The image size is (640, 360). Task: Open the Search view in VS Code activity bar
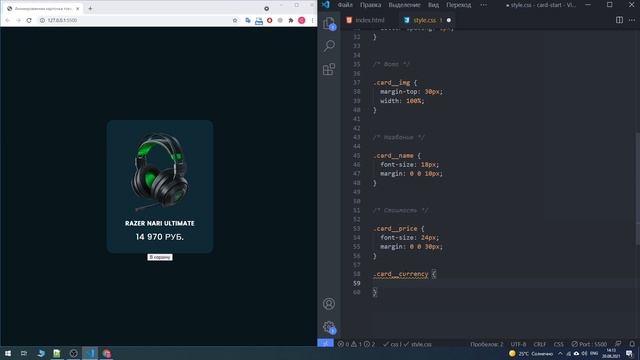tap(329, 46)
